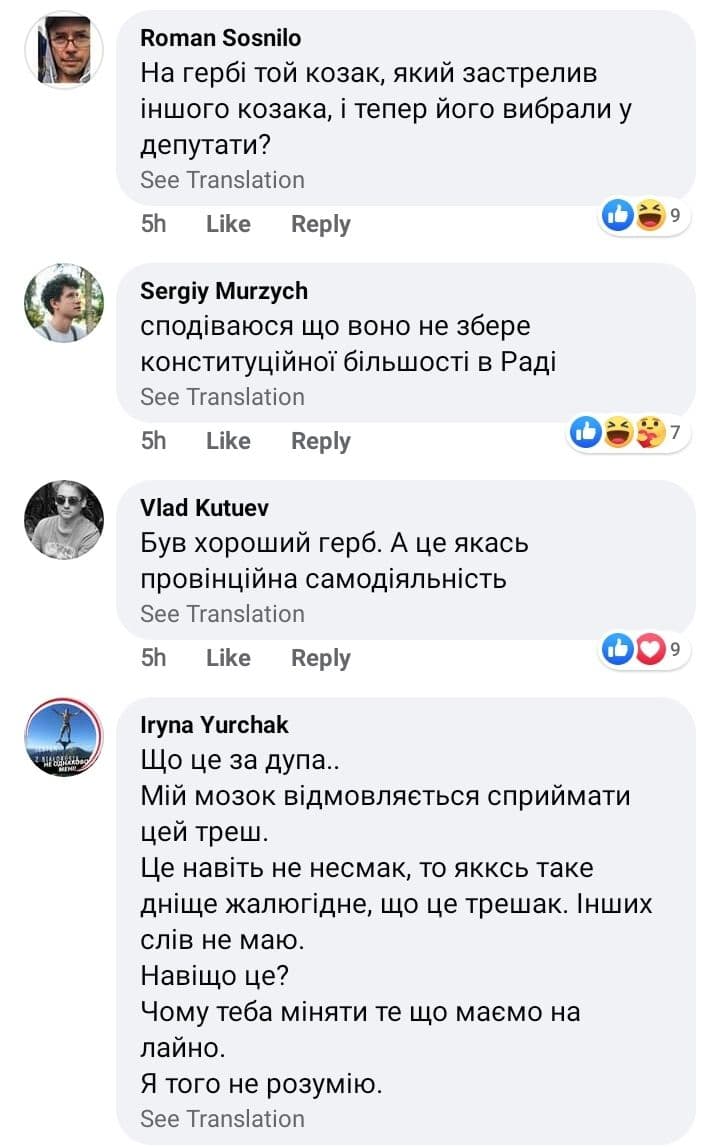Open the Iryna Yurchak name link
Image resolution: width=720 pixels, height=1148 pixels.
coord(214,725)
